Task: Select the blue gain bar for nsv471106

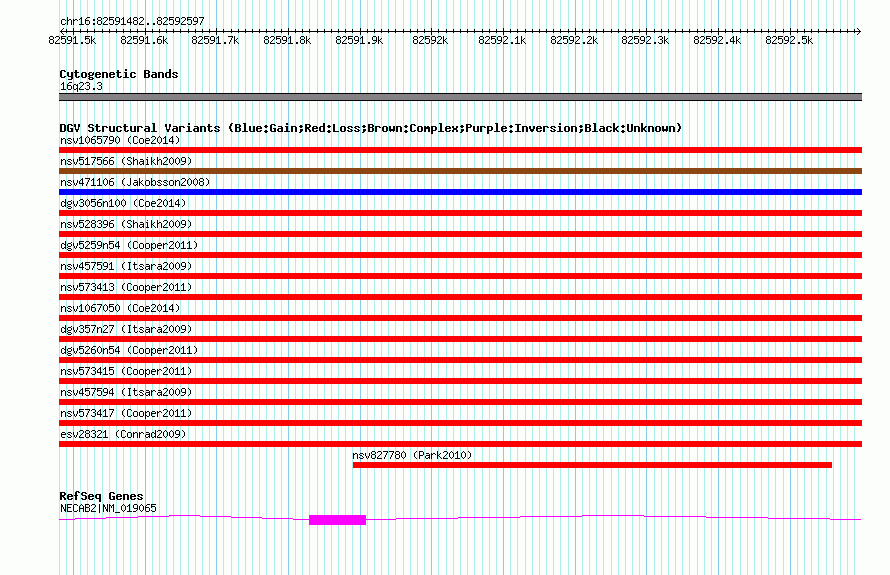Action: tap(460, 192)
